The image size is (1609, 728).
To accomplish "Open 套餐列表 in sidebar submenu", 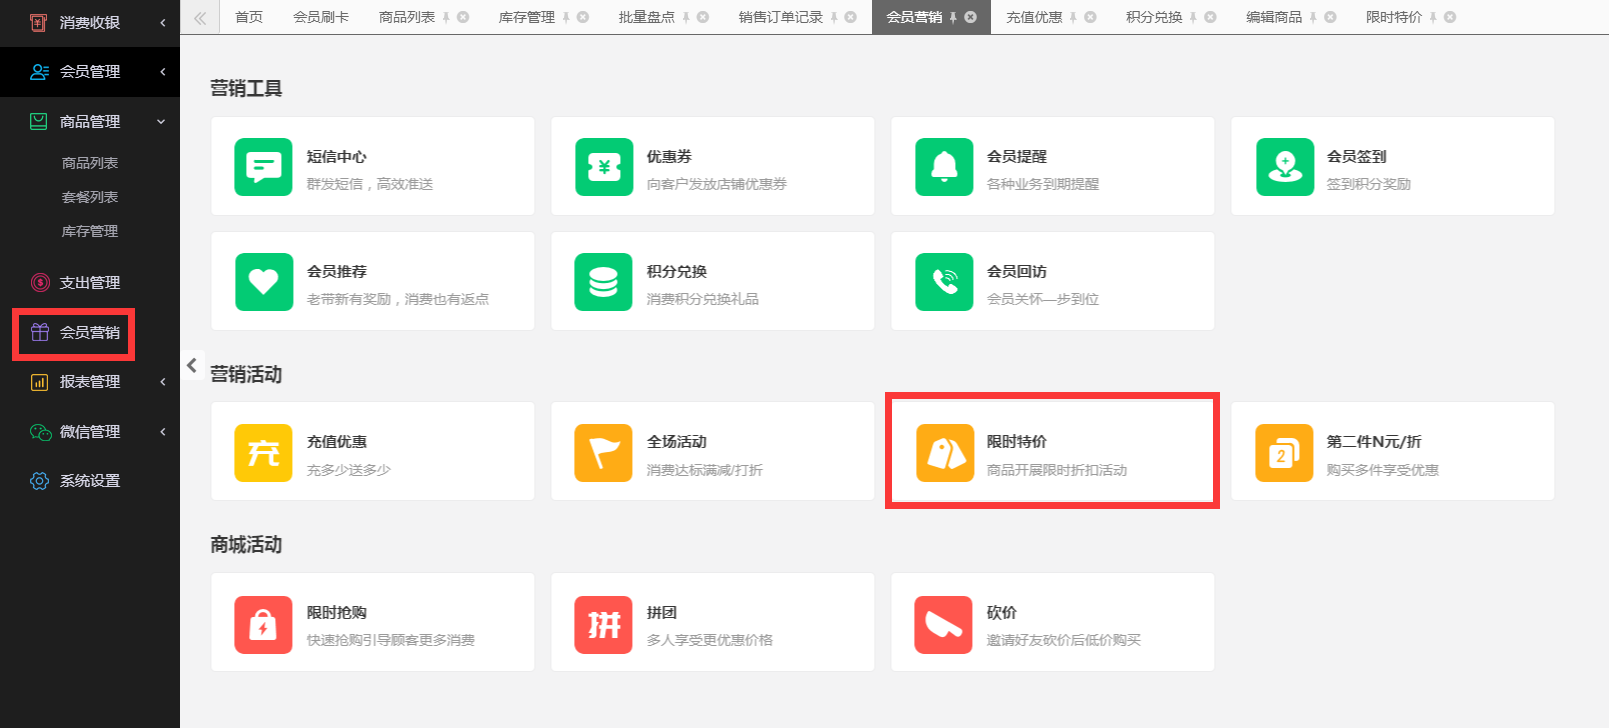I will [x=90, y=197].
